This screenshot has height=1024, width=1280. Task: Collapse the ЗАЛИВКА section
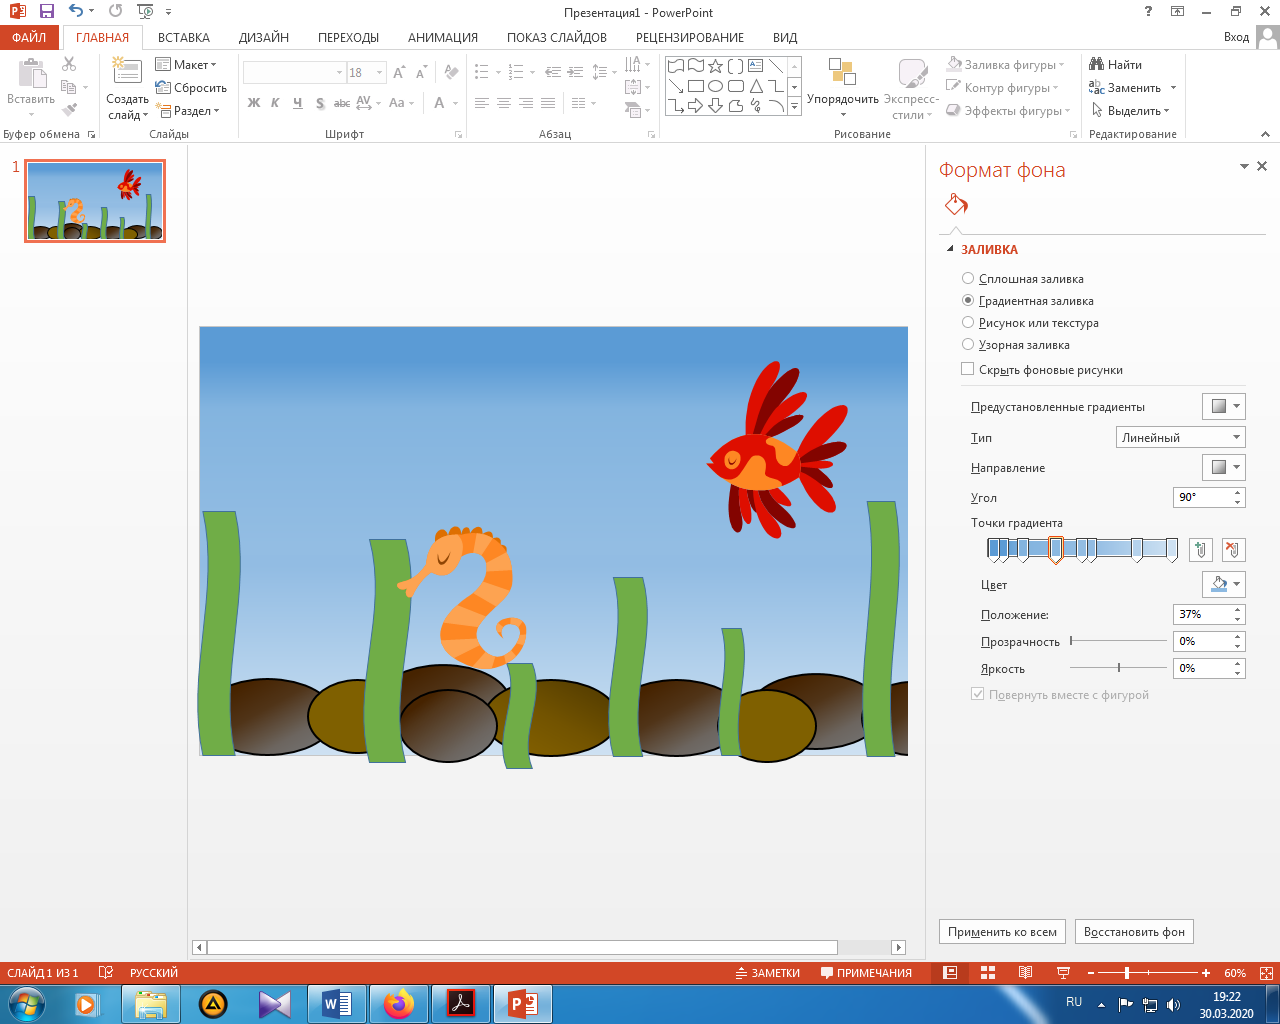pos(949,250)
